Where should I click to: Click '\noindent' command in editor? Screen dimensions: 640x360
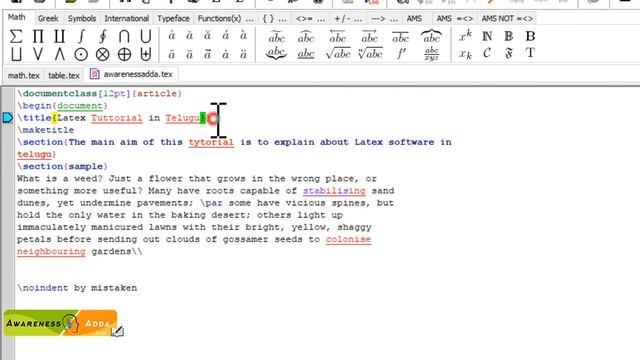coord(42,288)
